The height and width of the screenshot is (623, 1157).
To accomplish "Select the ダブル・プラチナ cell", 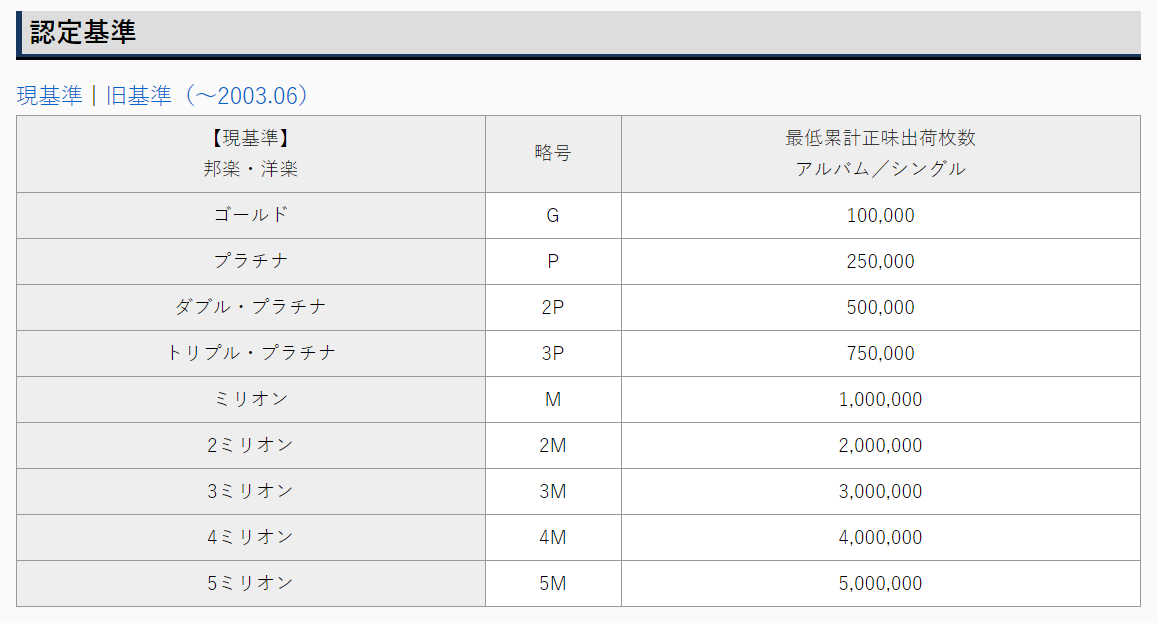I will pyautogui.click(x=251, y=307).
